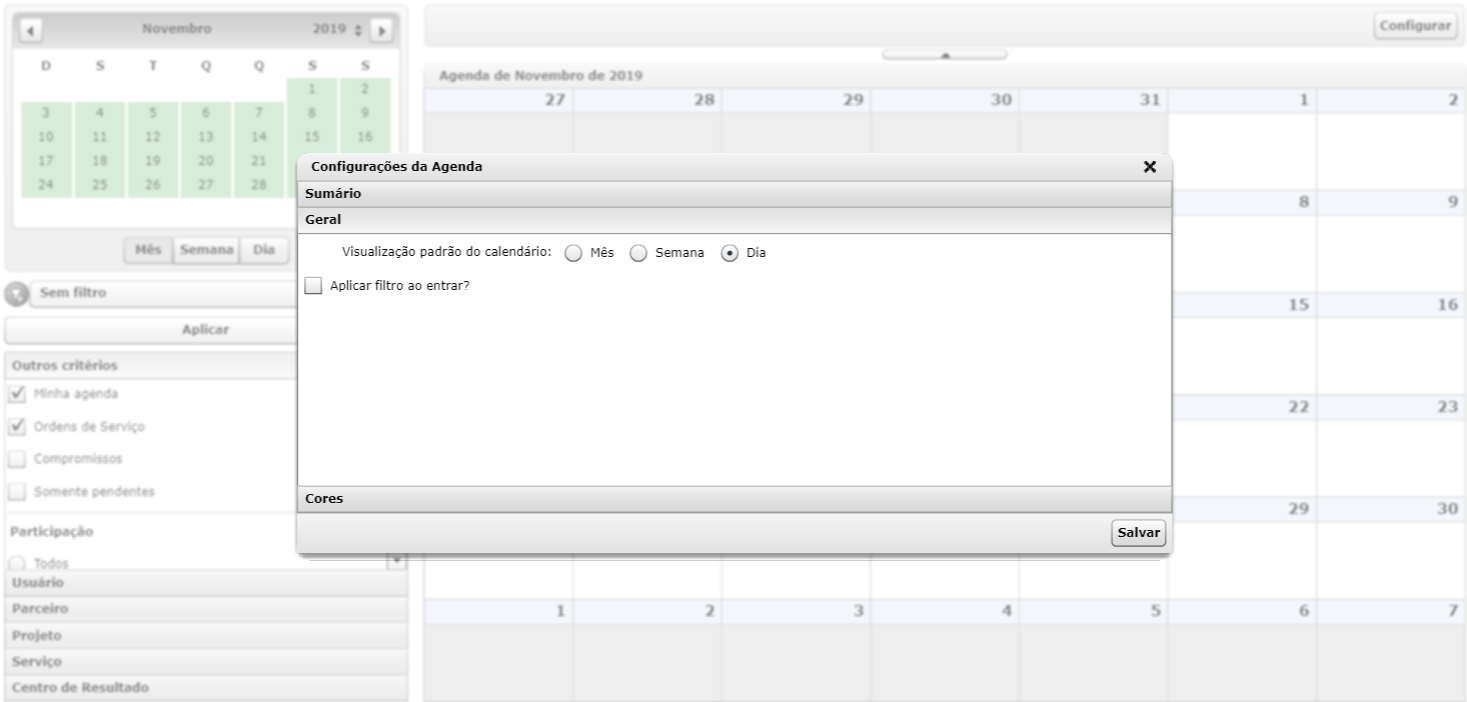The height and width of the screenshot is (702, 1467).
Task: Expand the Projeto filter section
Action: (207, 636)
